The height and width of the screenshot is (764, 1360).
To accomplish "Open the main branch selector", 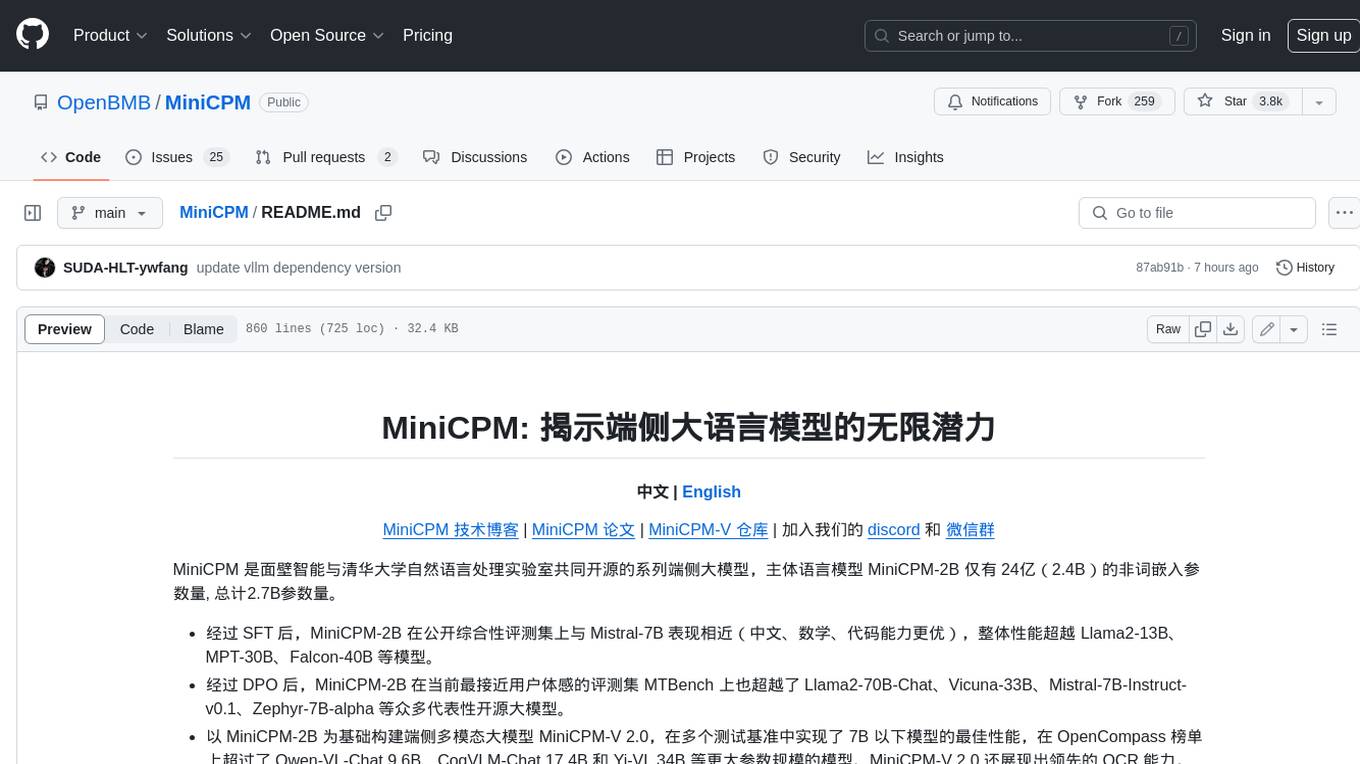I will pos(110,213).
